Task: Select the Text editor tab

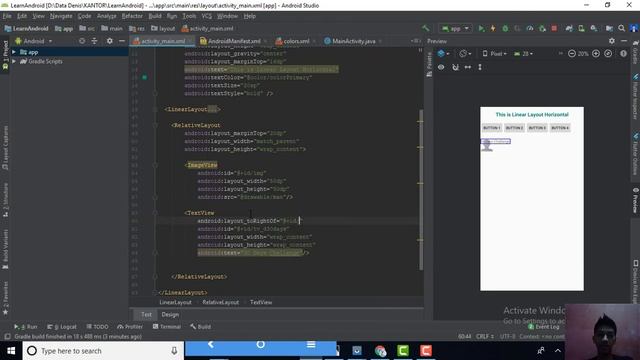Action: pyautogui.click(x=146, y=315)
